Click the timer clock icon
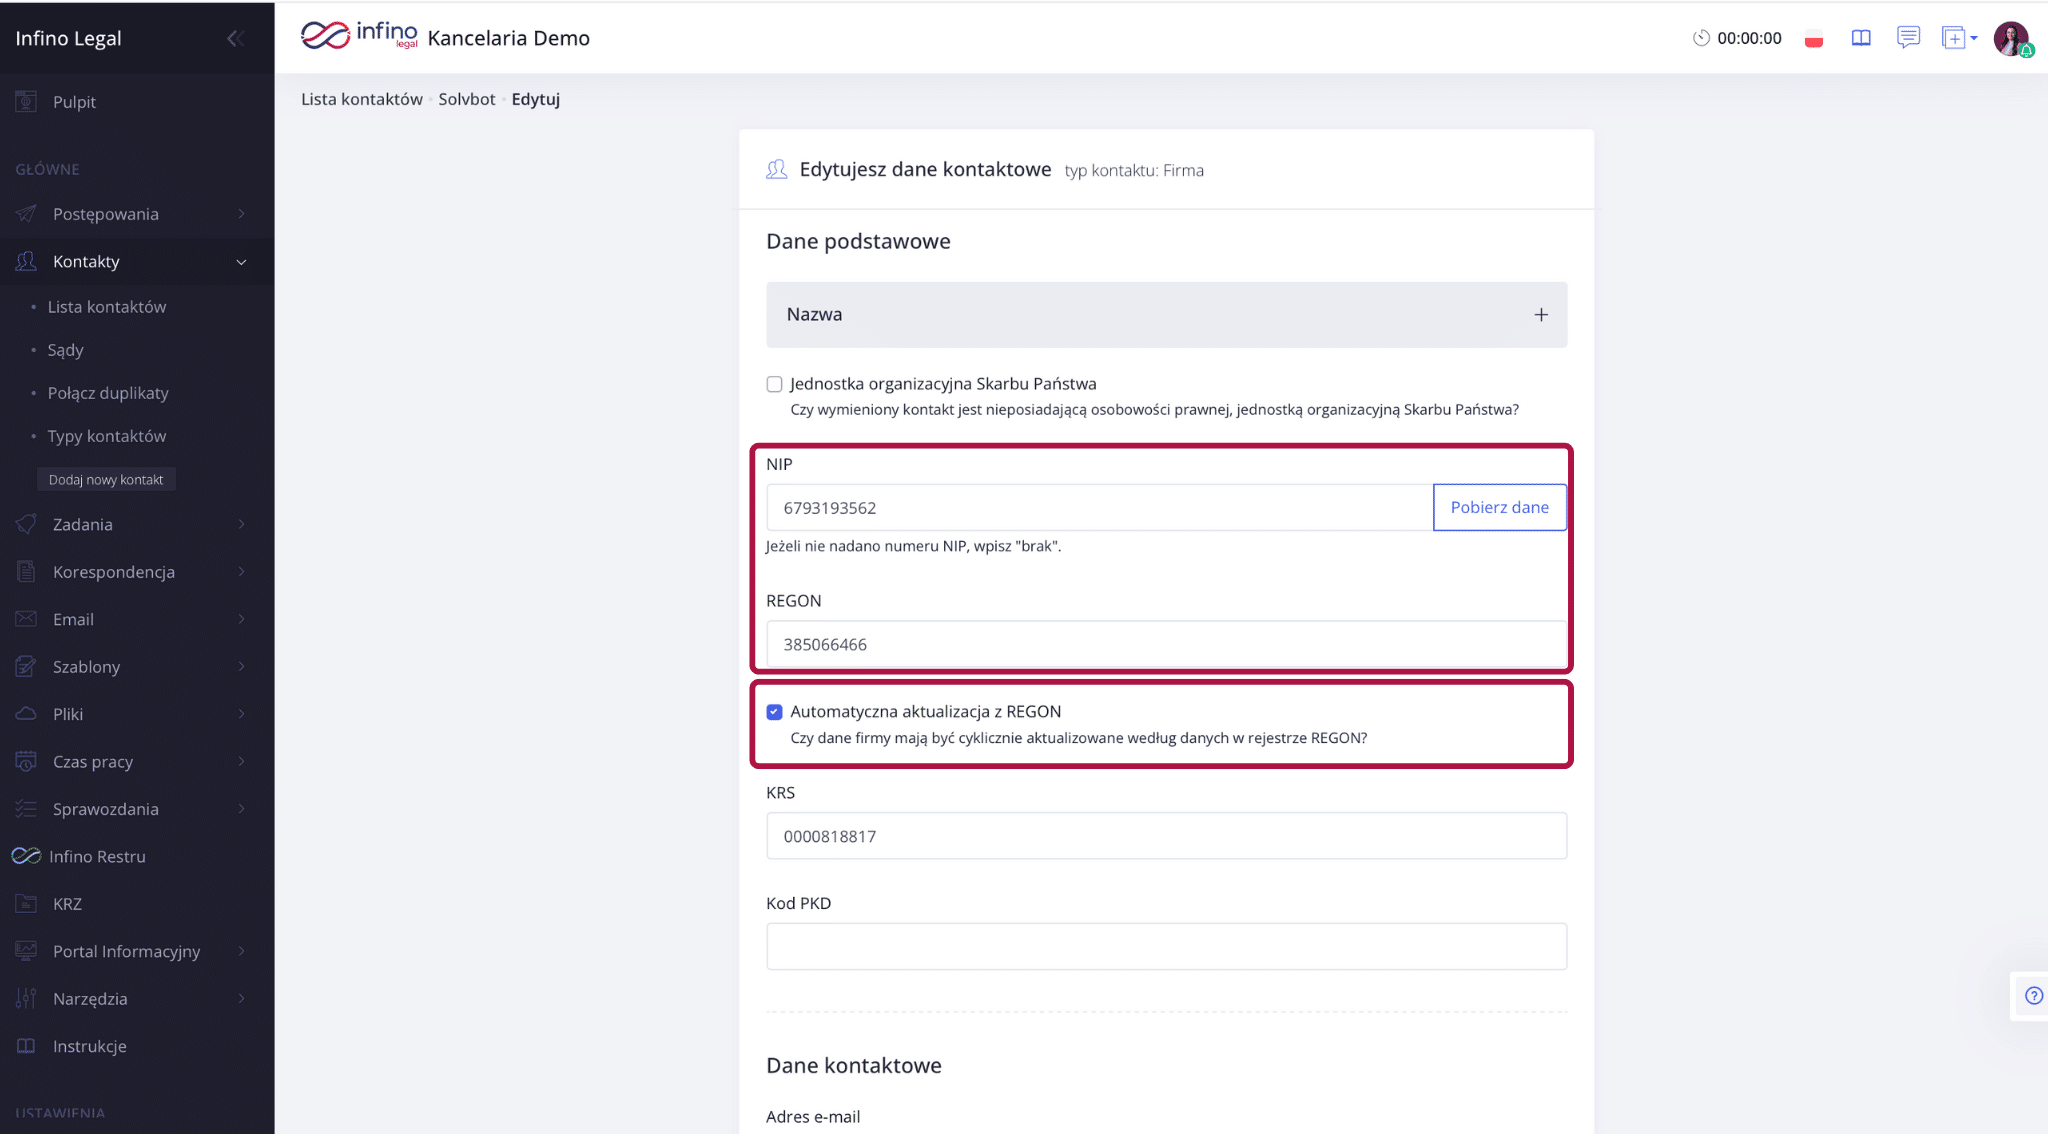This screenshot has width=2048, height=1134. (1700, 38)
